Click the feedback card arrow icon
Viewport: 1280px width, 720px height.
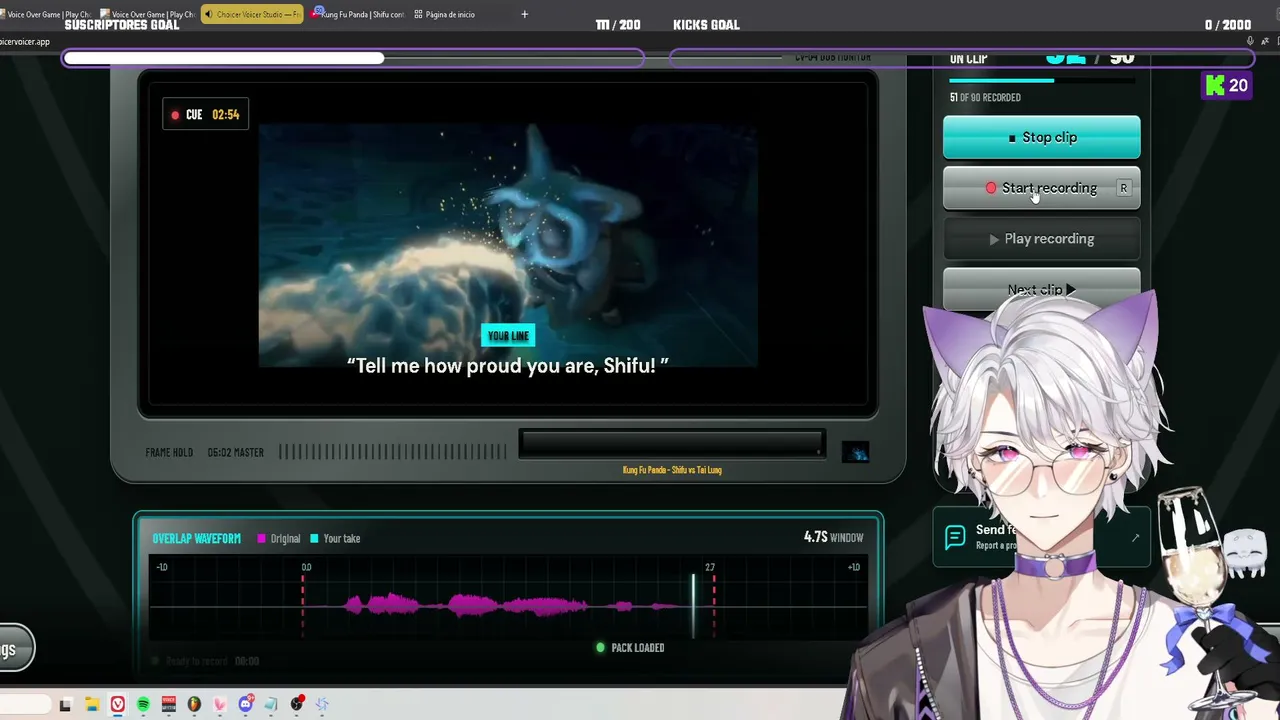point(1135,538)
